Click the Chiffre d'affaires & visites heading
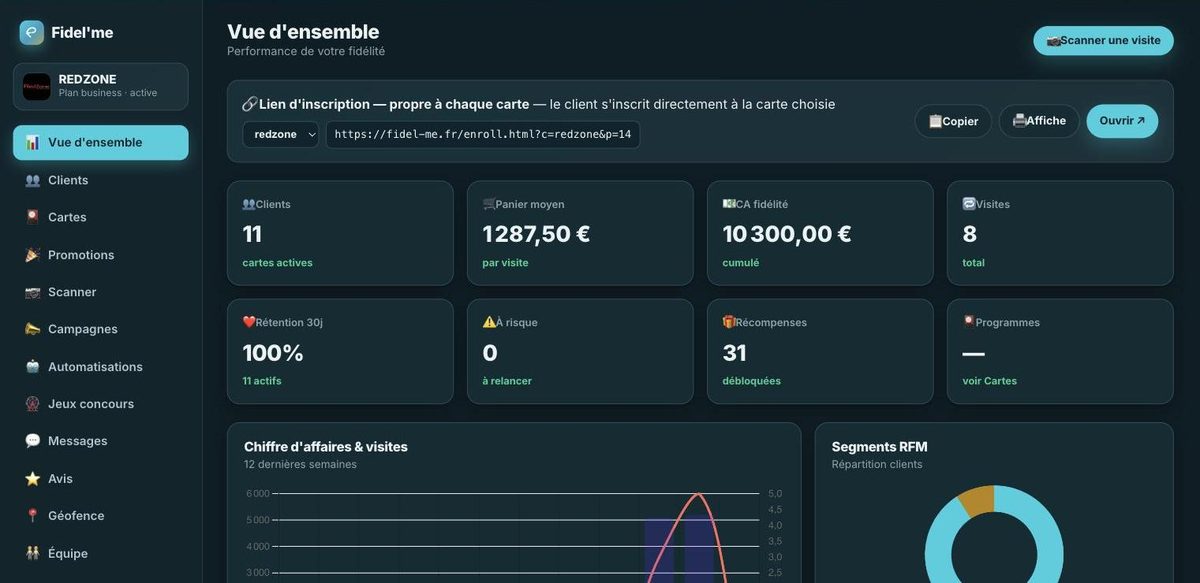1200x583 pixels. [x=326, y=447]
